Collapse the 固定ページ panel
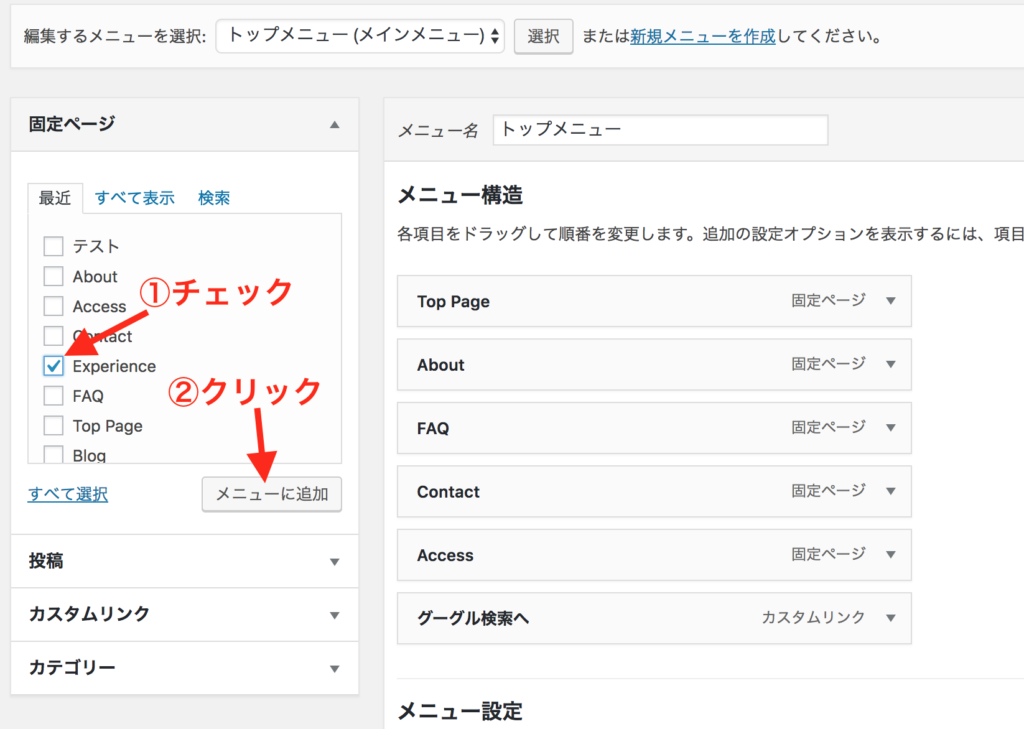This screenshot has width=1024, height=729. click(x=335, y=125)
